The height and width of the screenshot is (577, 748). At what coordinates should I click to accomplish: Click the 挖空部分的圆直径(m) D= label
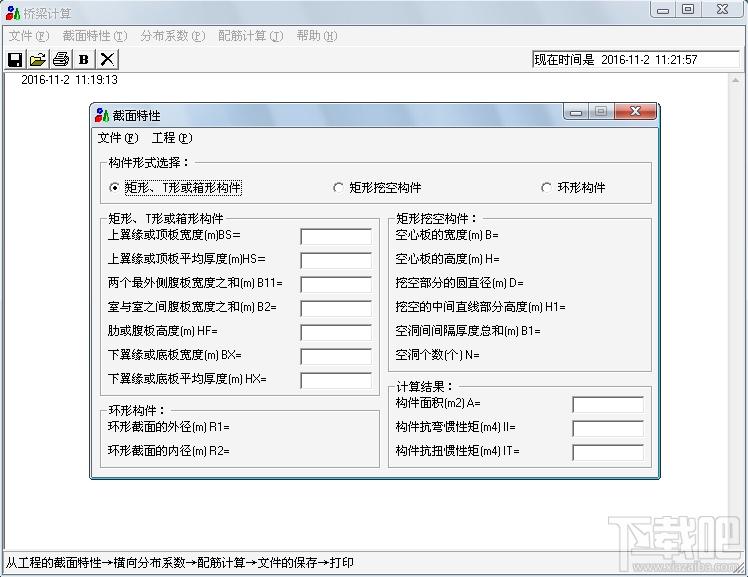[459, 283]
